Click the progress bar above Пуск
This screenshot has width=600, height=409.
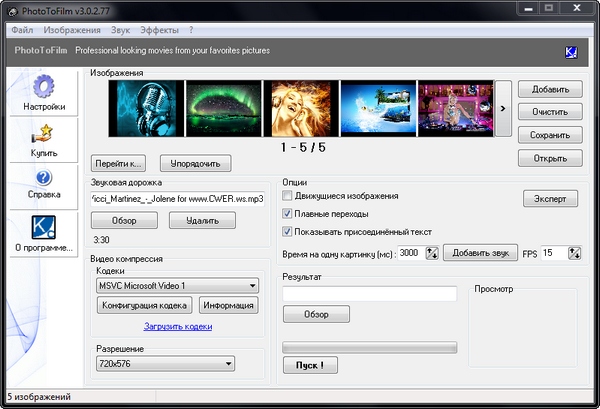(x=369, y=348)
